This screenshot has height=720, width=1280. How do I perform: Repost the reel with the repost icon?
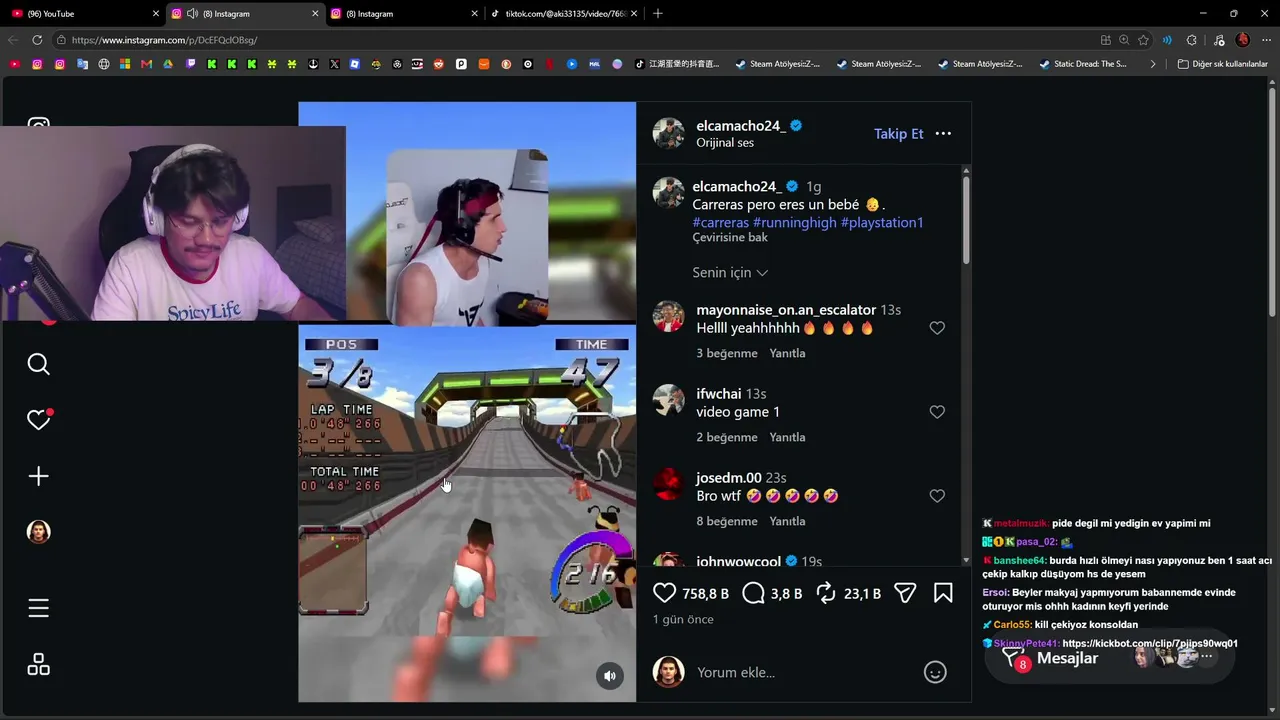pyautogui.click(x=826, y=593)
